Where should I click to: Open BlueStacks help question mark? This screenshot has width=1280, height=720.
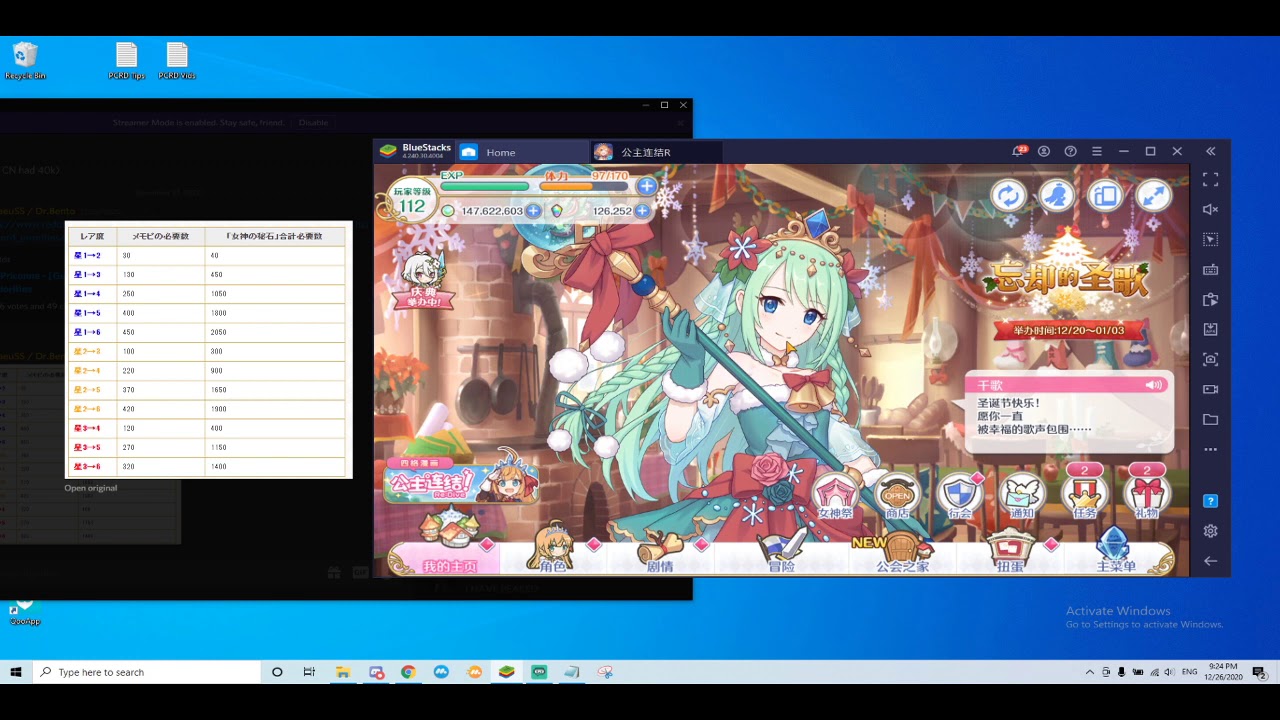coord(1070,151)
